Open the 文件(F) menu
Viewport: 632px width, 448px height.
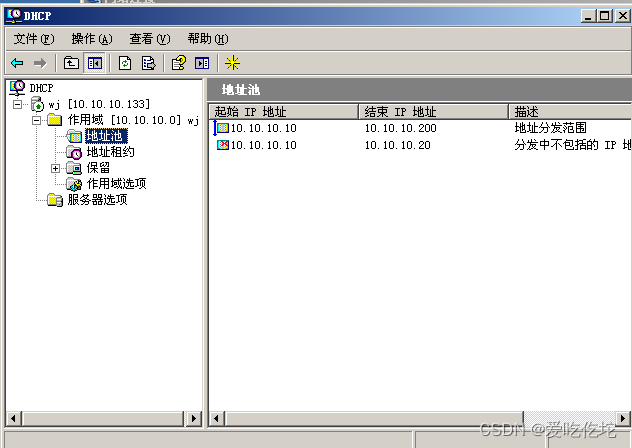(34, 39)
